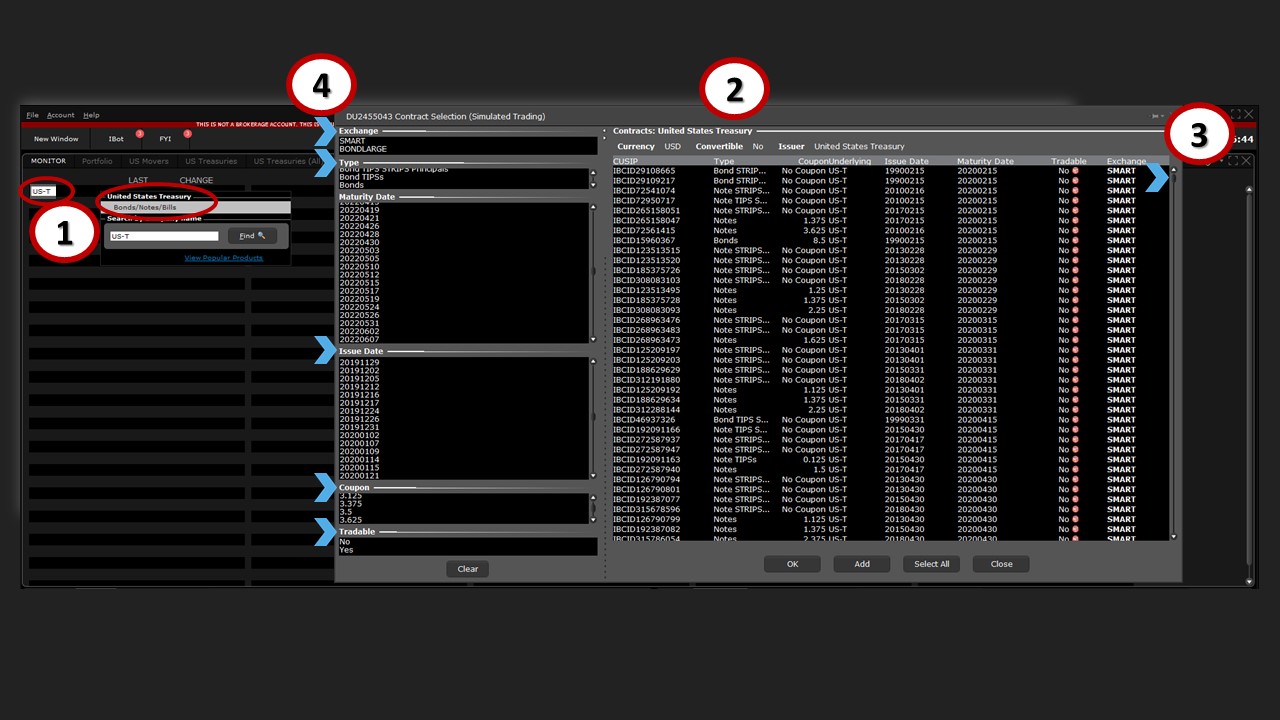Open the FYI notifications button
The width and height of the screenshot is (1280, 720).
[166, 139]
